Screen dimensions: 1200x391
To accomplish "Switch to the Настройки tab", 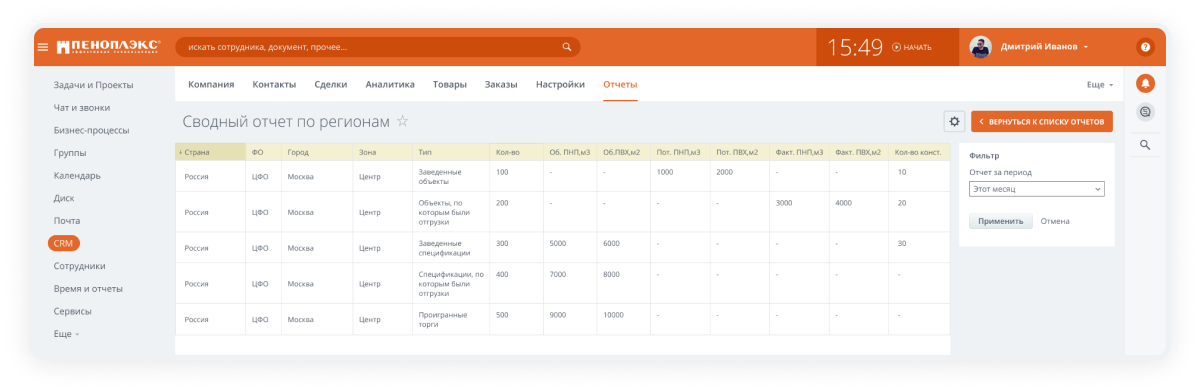I will [560, 85].
